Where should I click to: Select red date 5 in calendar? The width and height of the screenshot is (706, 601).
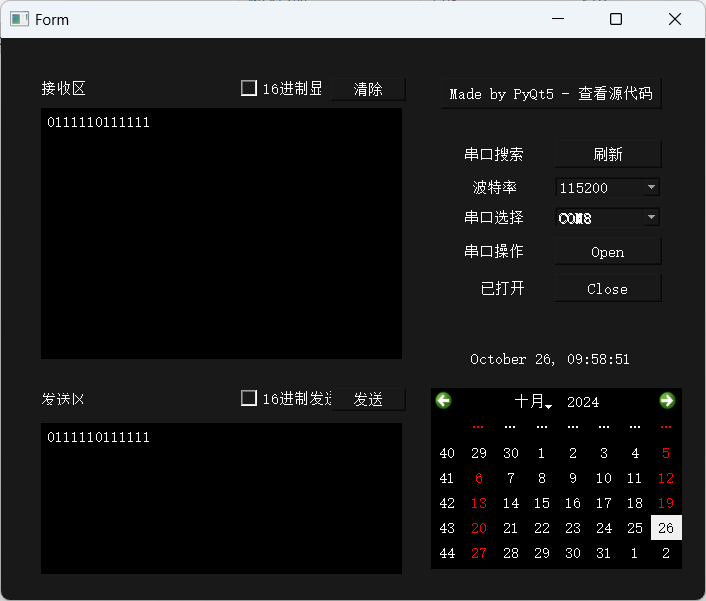click(666, 453)
